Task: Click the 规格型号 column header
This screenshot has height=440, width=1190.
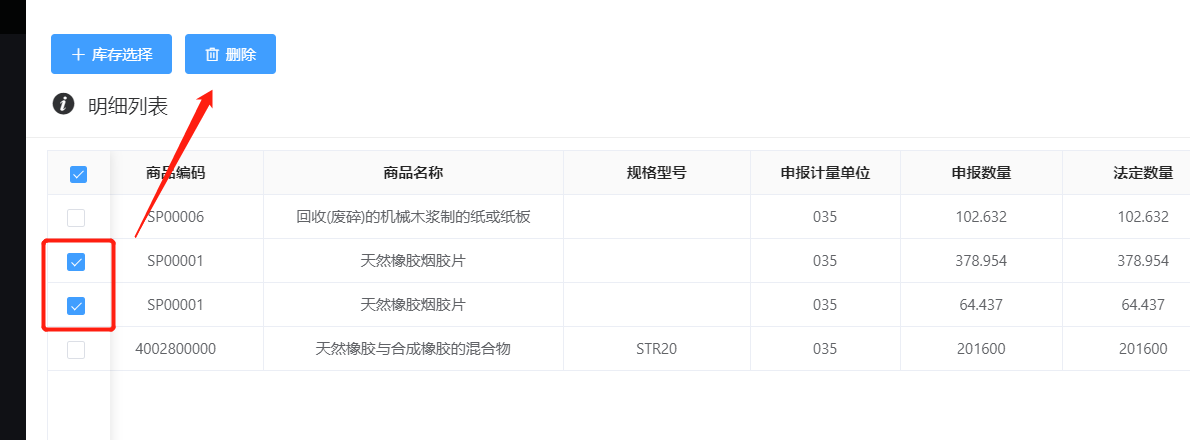Action: 656,173
